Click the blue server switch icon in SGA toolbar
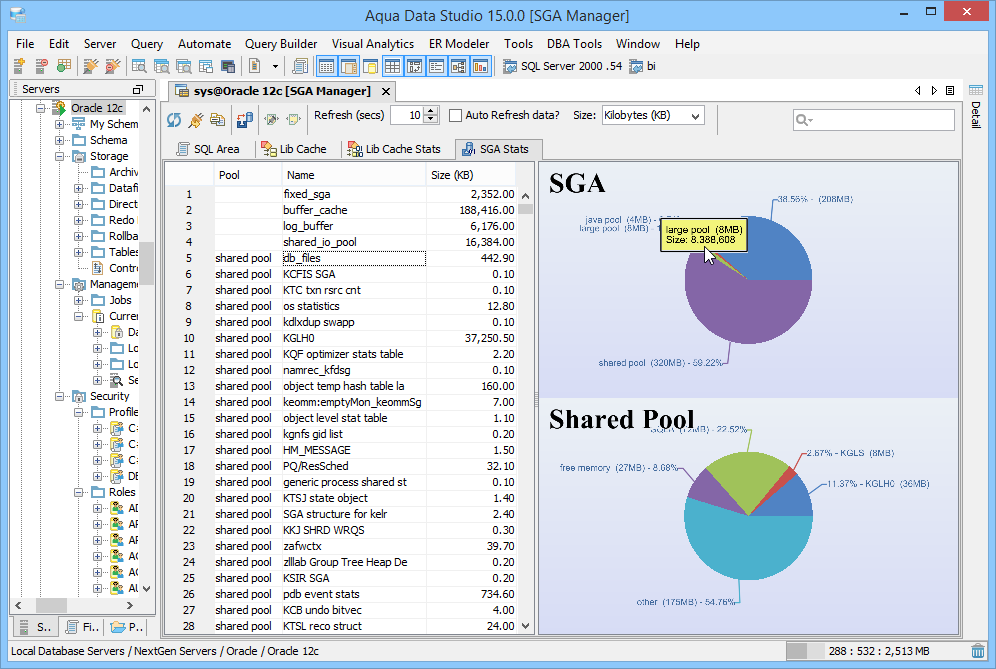The image size is (996, 669). click(x=245, y=119)
